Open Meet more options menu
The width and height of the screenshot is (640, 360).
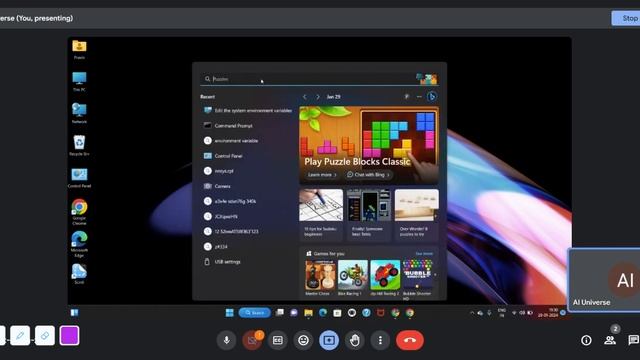380,340
